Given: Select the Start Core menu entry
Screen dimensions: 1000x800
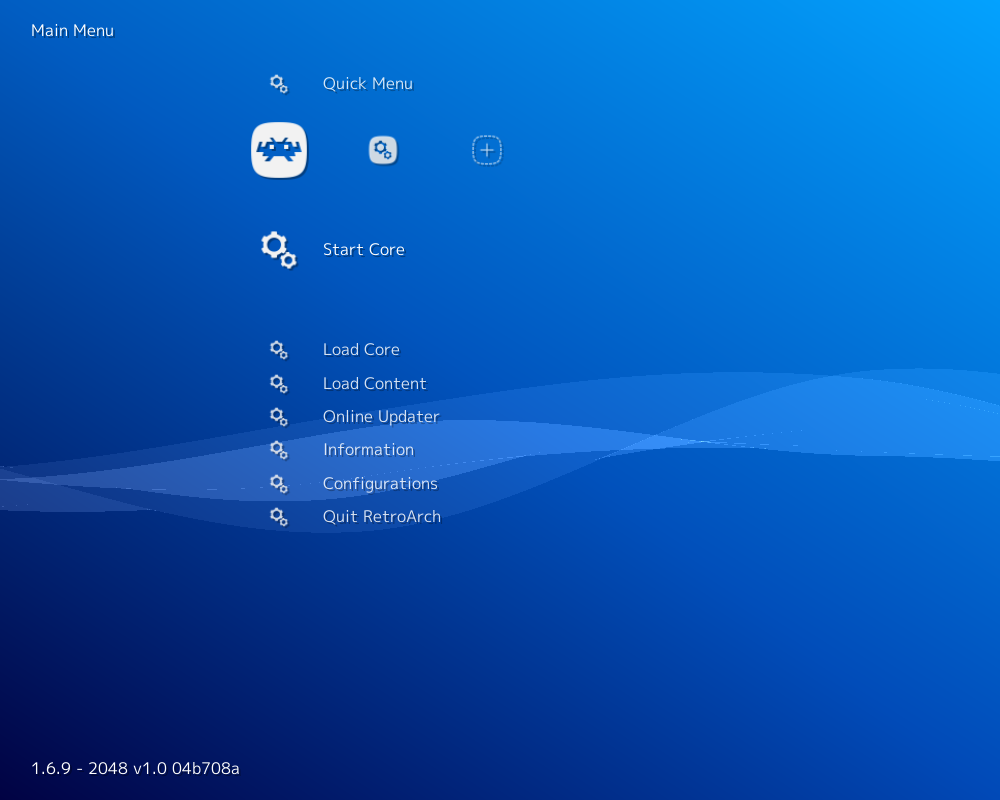Looking at the screenshot, I should click(364, 249).
